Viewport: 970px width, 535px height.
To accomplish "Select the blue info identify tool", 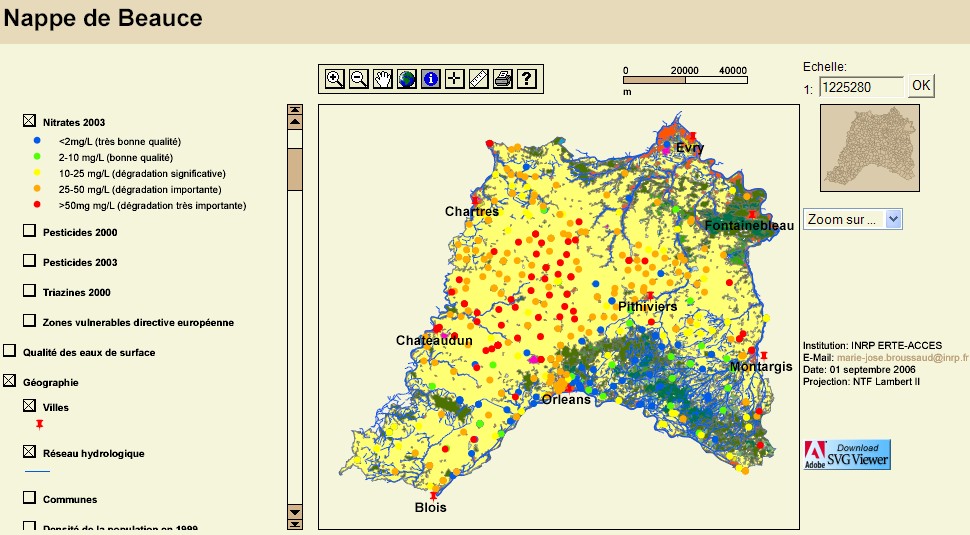I will pos(431,79).
